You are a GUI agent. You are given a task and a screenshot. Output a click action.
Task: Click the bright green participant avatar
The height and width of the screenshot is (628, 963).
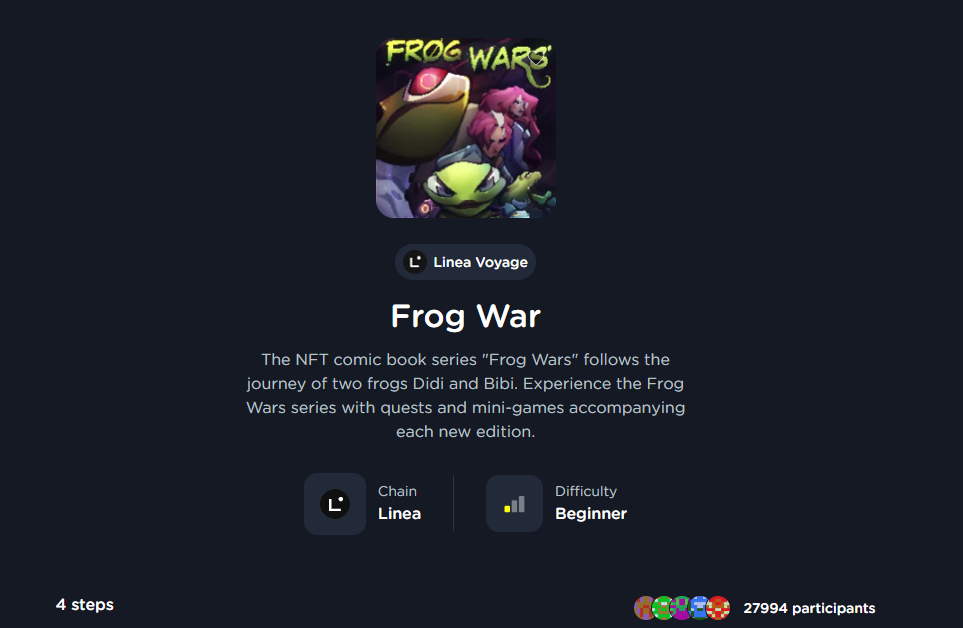coord(663,608)
